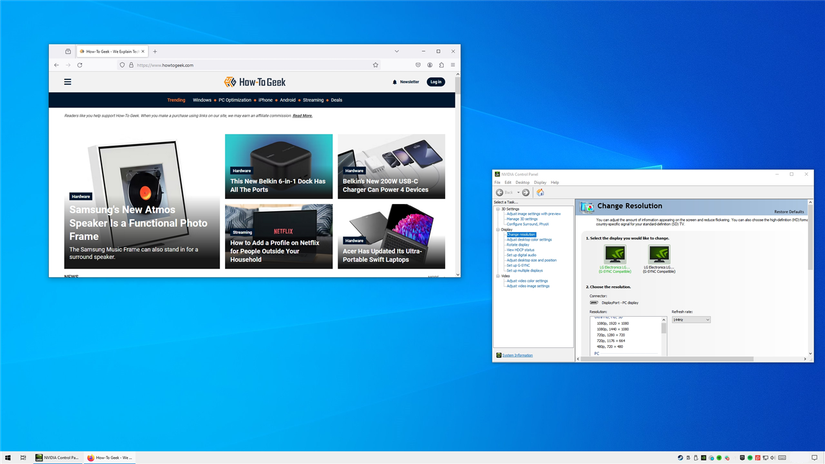The height and width of the screenshot is (464, 825).
Task: Click the Windows trending nav link
Action: coord(202,100)
